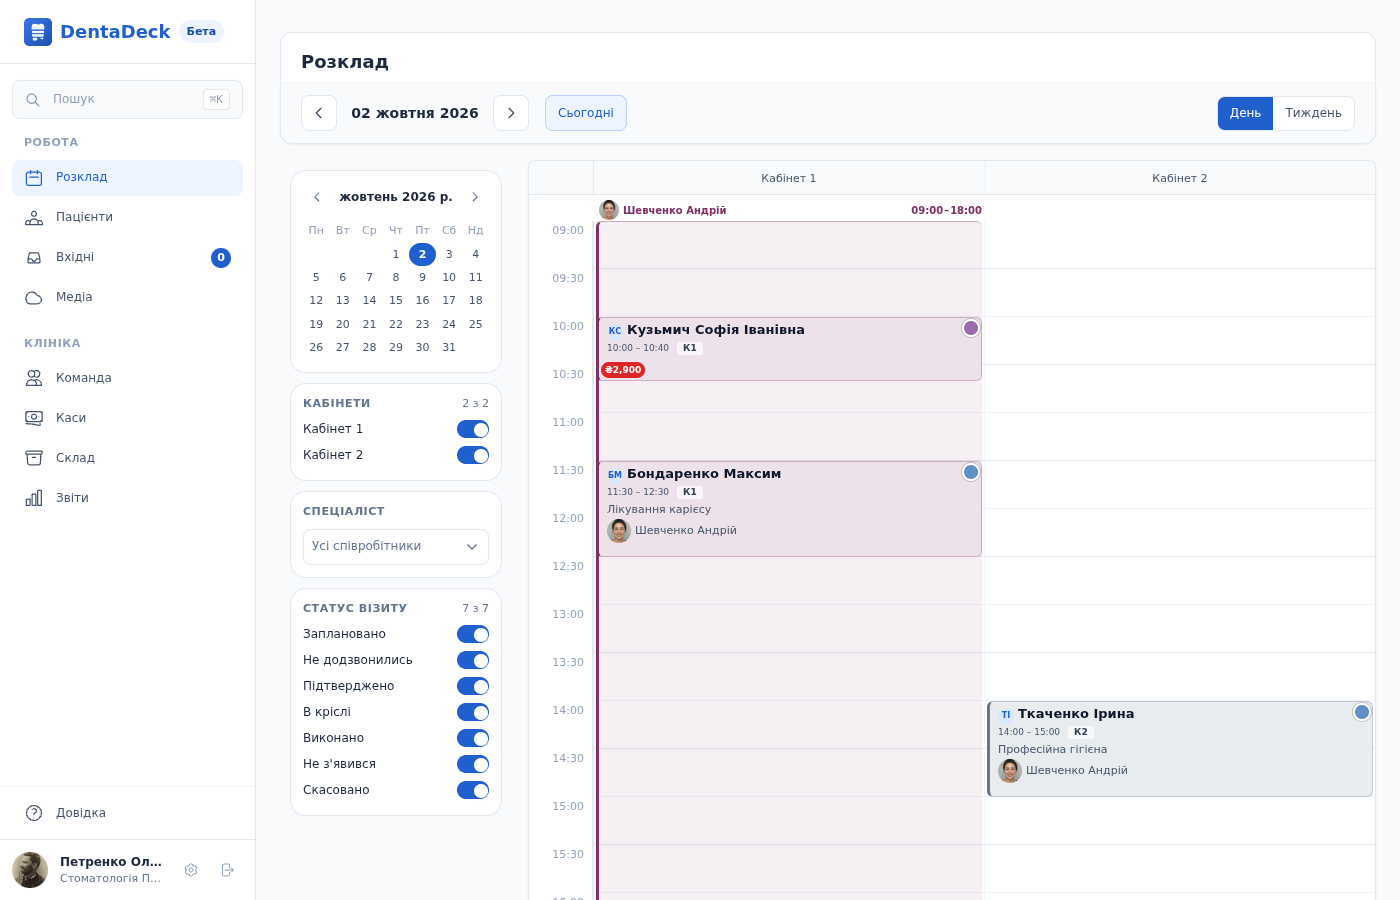Switch to День view
Image resolution: width=1400 pixels, height=900 pixels.
(1245, 113)
